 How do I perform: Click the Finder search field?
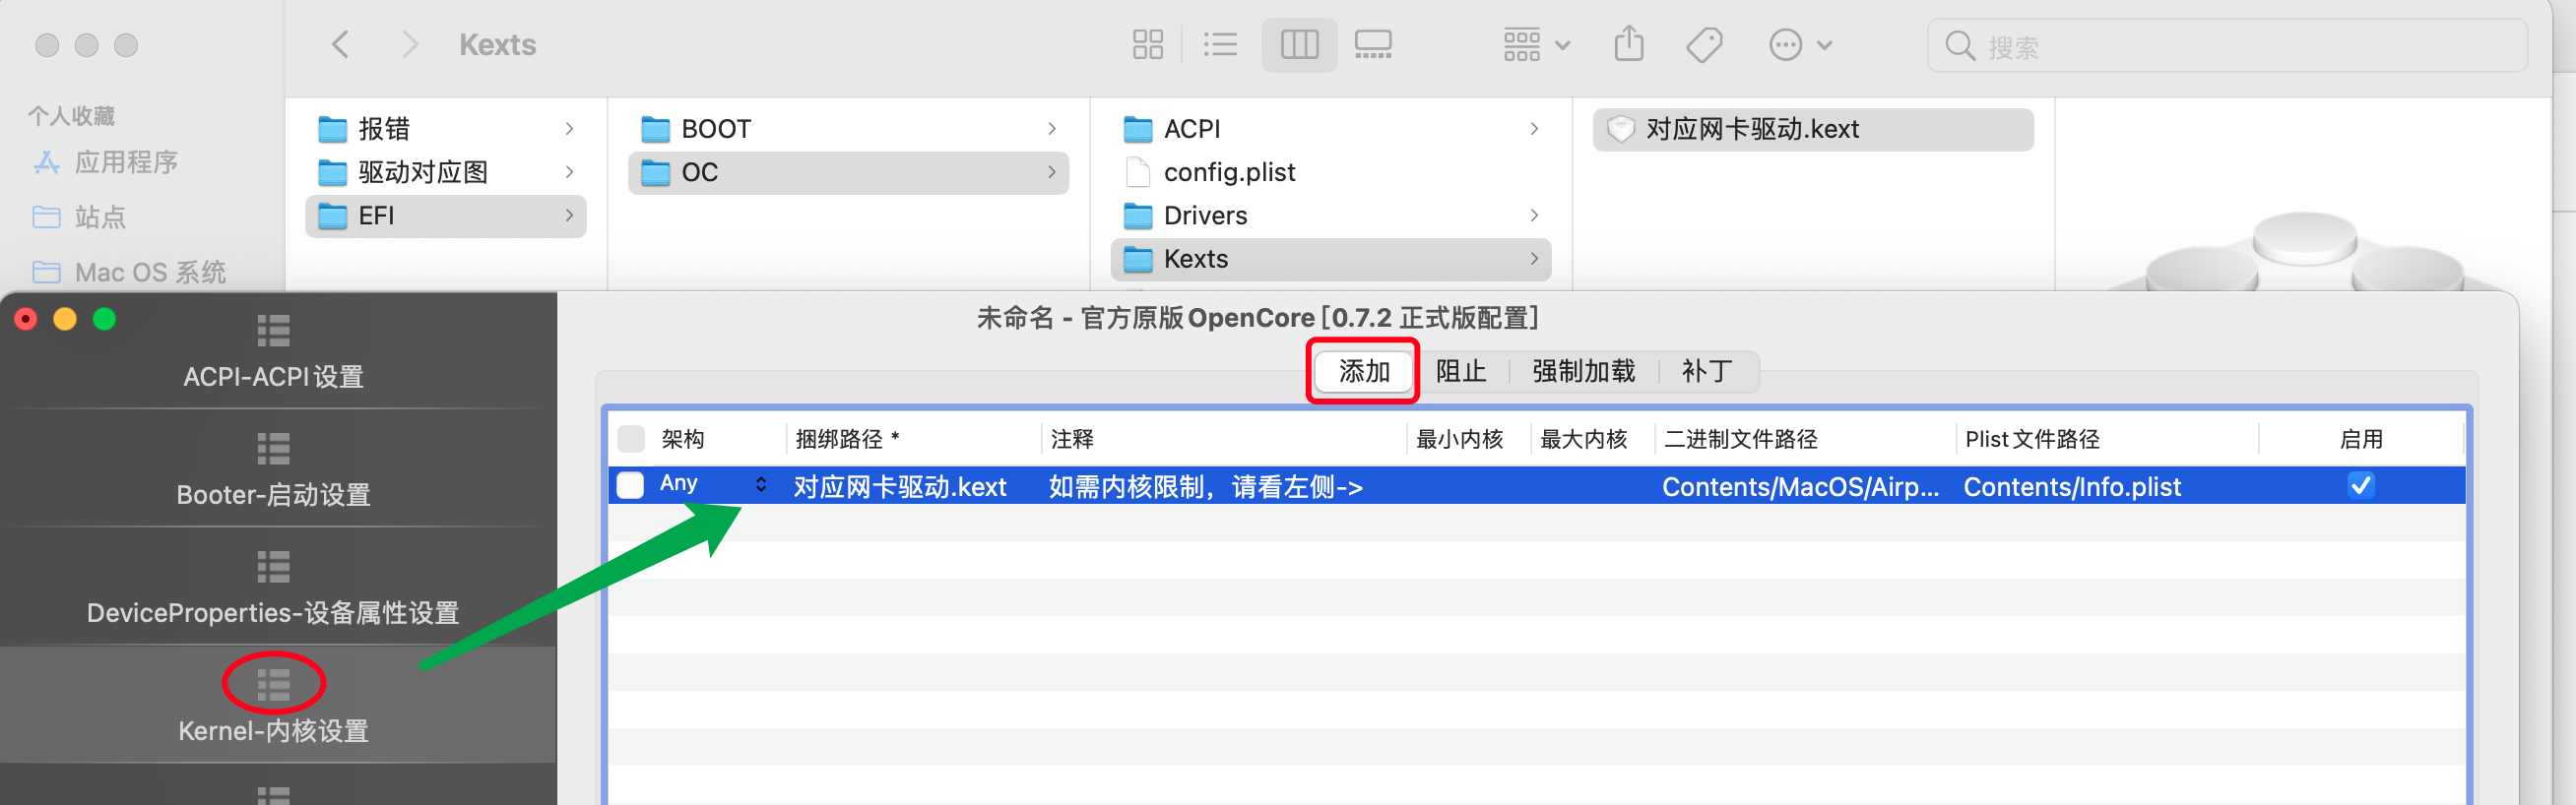click(x=2226, y=46)
